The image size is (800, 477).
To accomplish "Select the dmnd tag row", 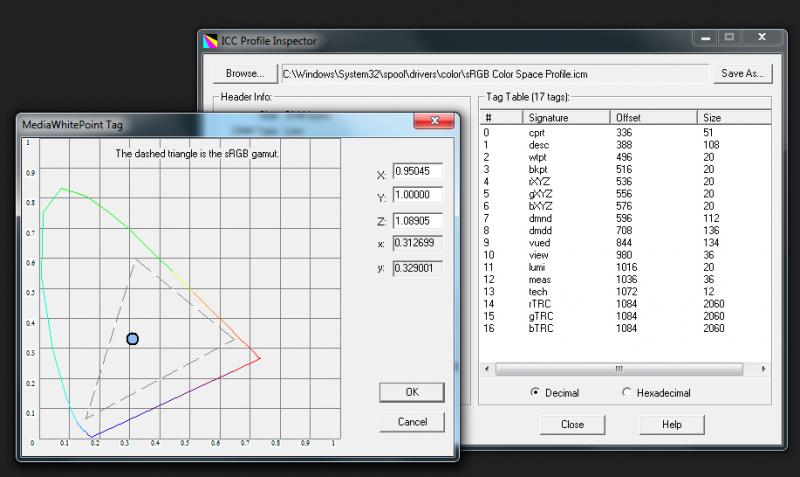I will point(626,218).
